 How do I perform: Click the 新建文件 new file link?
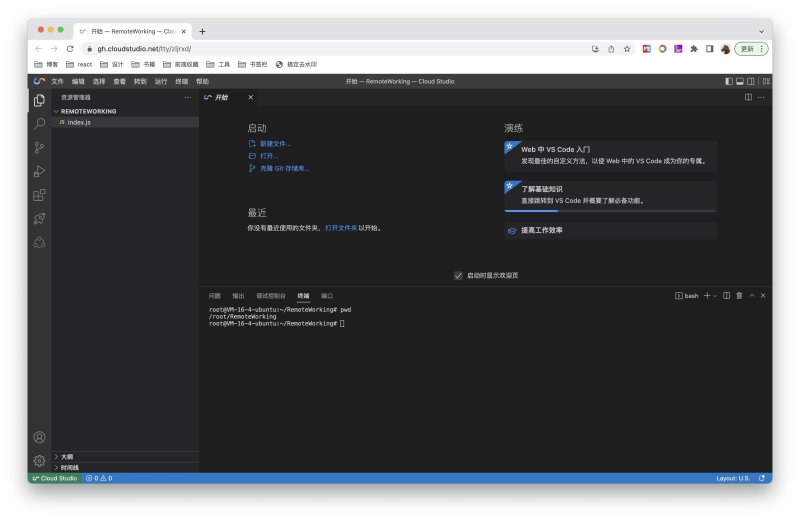[276, 144]
